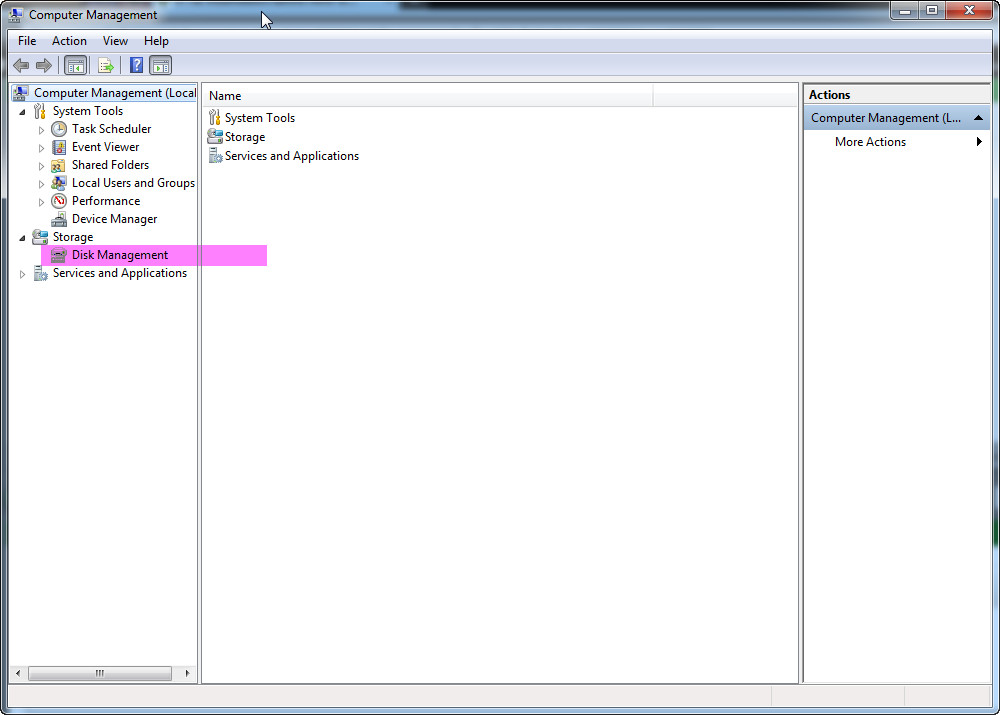Select Disk Management in the tree

(120, 255)
